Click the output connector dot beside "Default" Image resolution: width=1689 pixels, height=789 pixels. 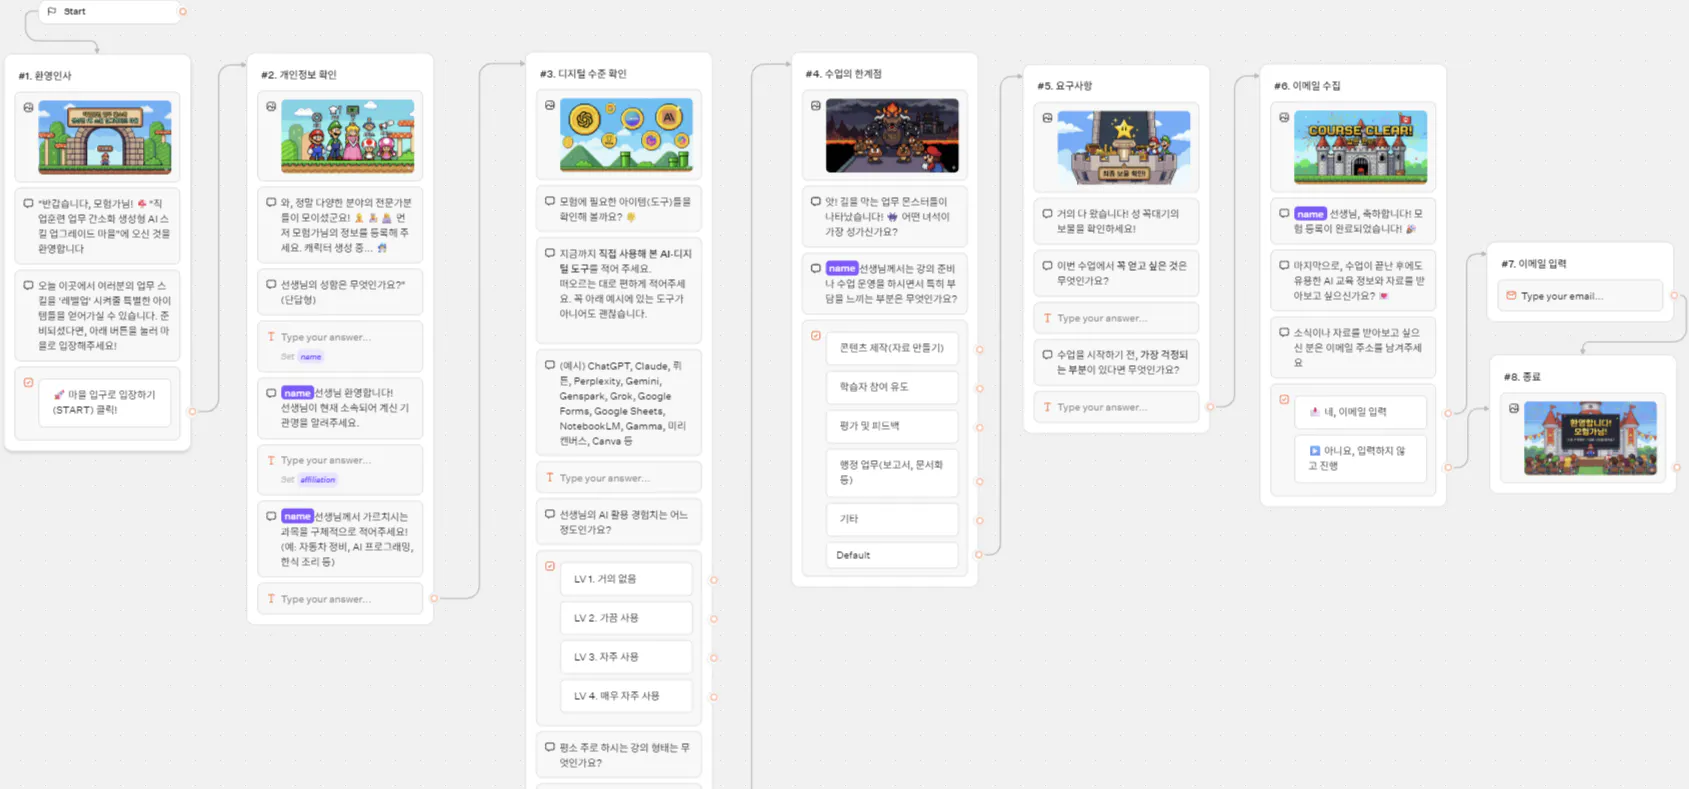click(x=979, y=555)
